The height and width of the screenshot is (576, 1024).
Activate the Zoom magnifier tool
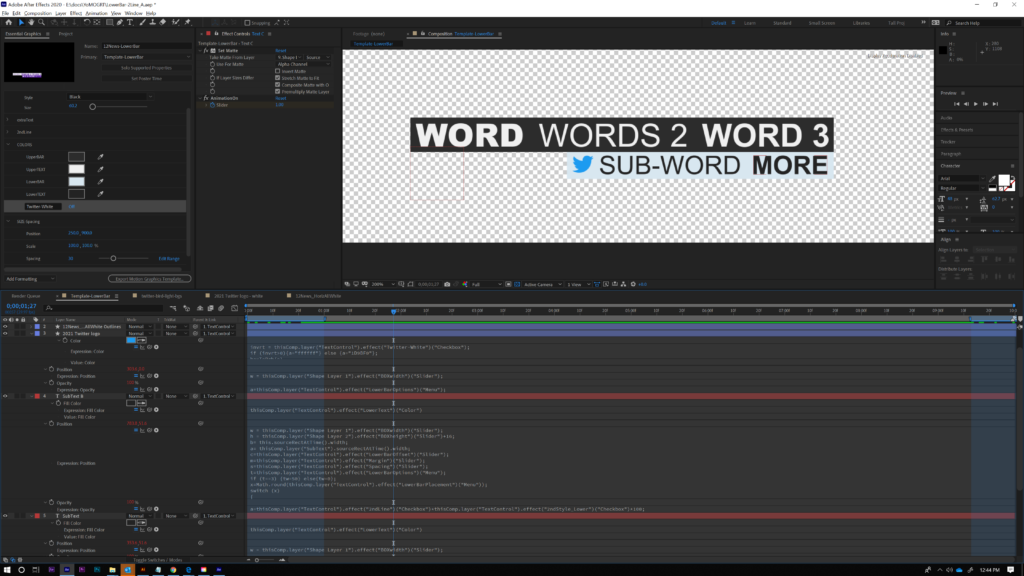click(41, 22)
